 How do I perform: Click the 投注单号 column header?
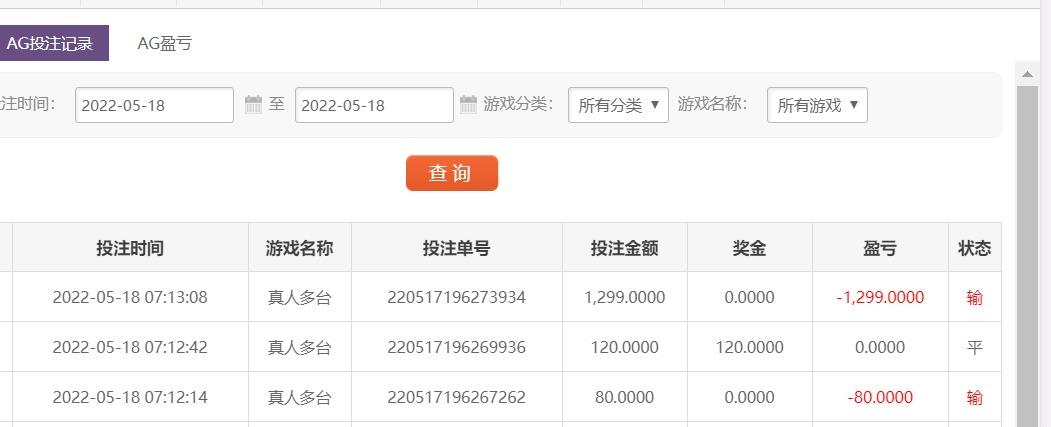(456, 248)
